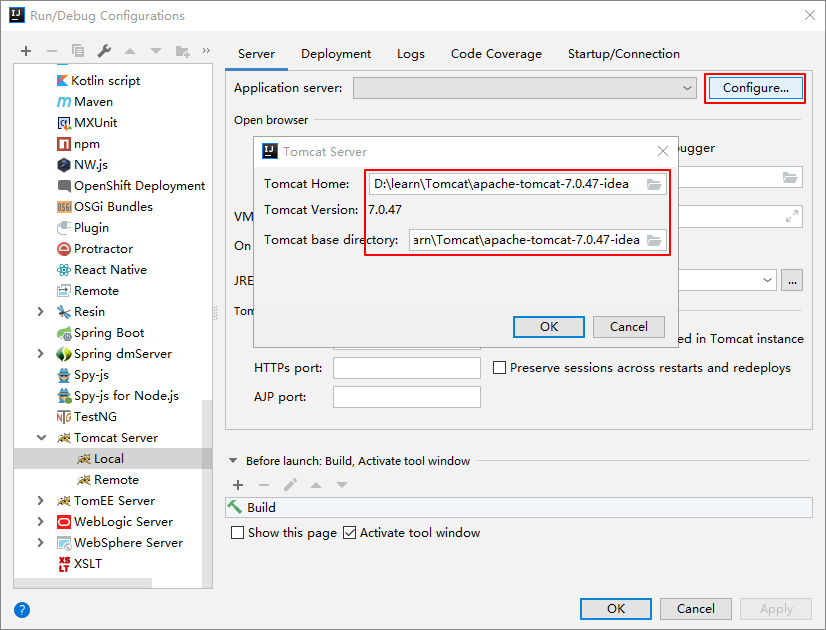Open the Code Coverage tab
The image size is (826, 630).
click(x=496, y=54)
